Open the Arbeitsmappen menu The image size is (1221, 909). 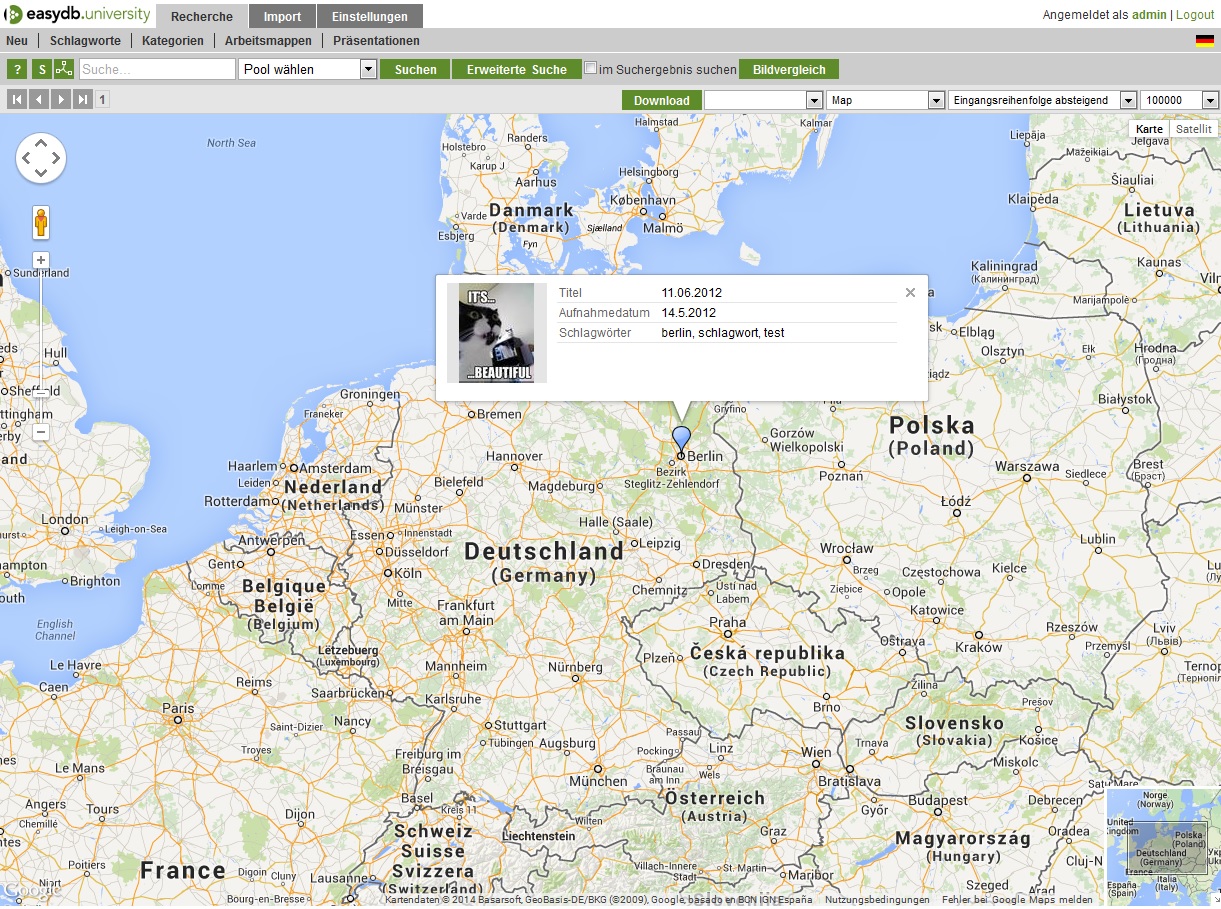[x=268, y=41]
